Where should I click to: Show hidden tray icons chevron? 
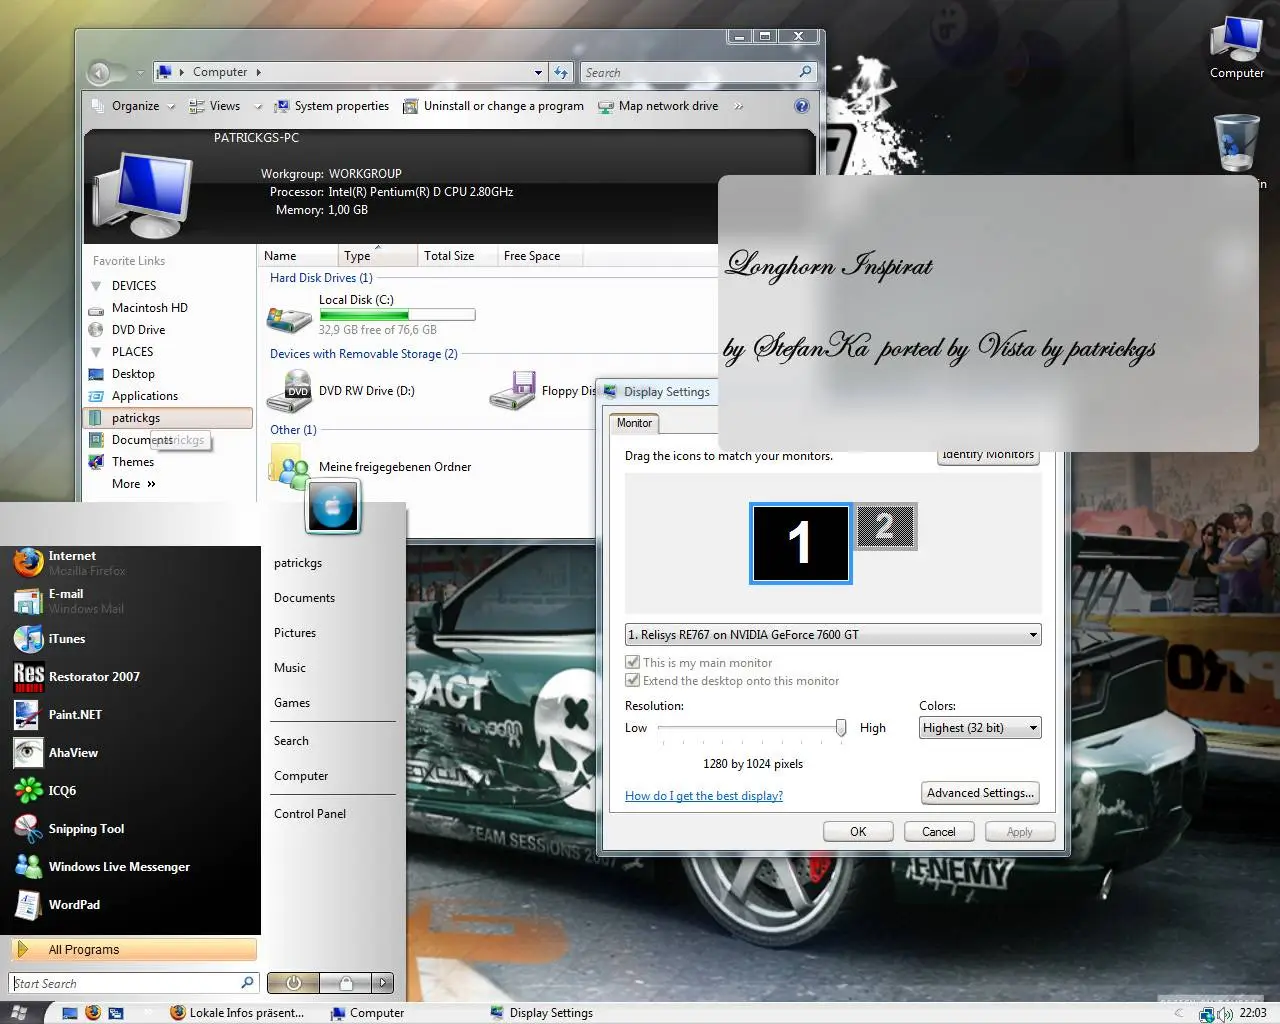1178,1014
